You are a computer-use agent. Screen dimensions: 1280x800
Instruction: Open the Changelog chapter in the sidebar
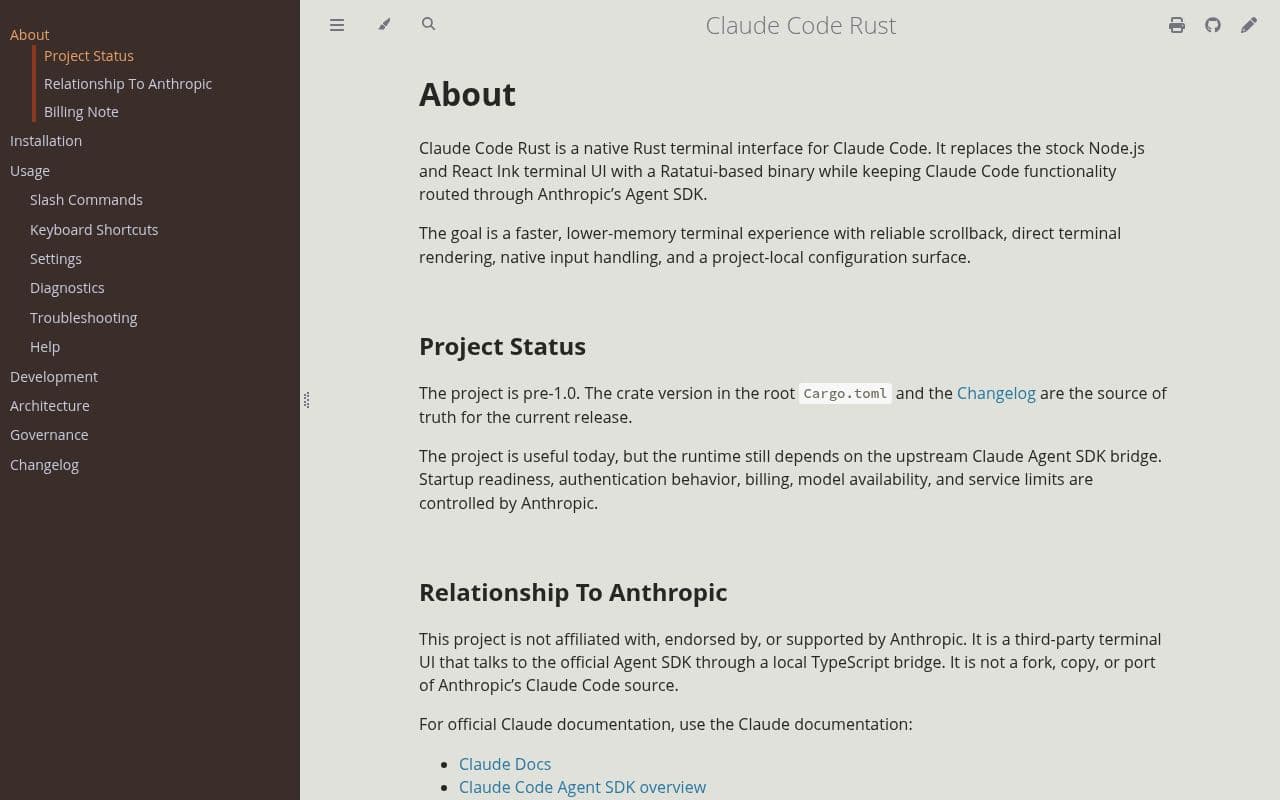click(44, 465)
